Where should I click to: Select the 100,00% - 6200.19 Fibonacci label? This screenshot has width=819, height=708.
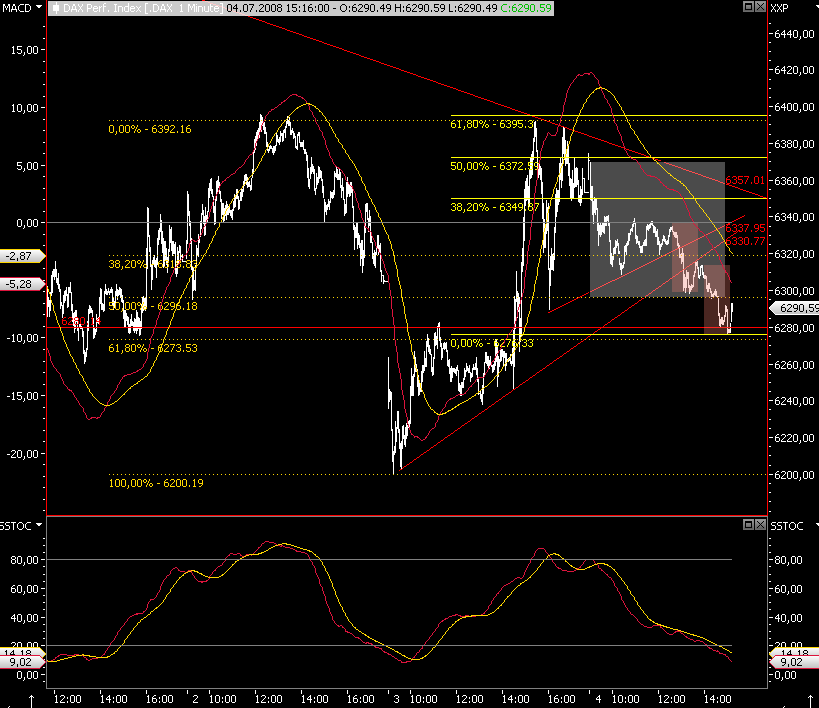(x=156, y=483)
